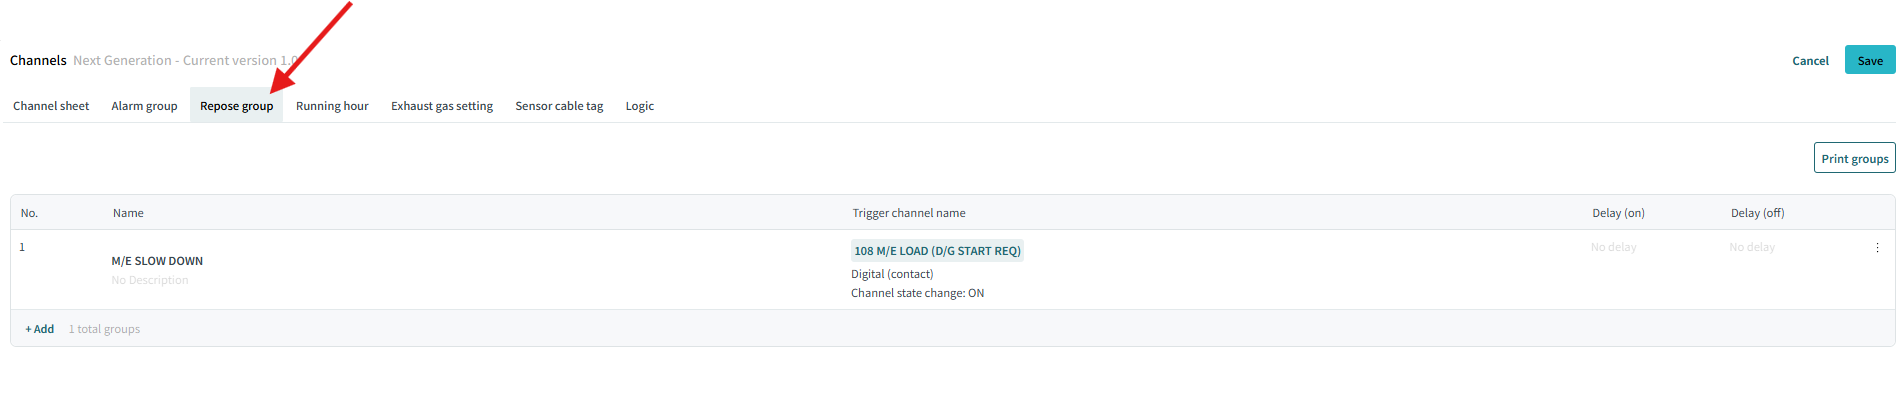Print the repose groups

click(1854, 158)
